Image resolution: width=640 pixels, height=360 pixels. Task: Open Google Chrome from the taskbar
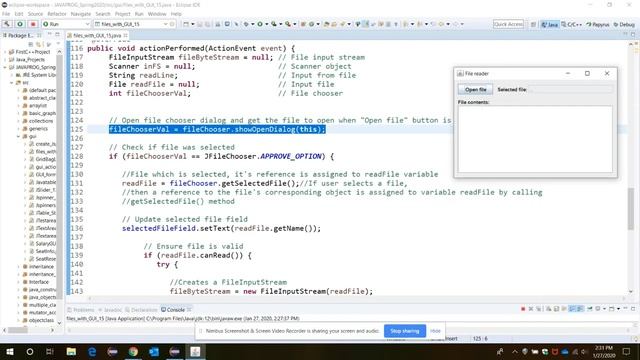(x=133, y=351)
